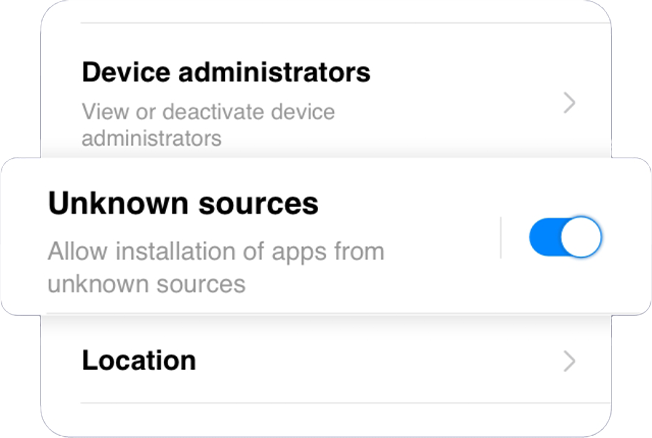This screenshot has width=652, height=438.
Task: Click the white knob on the Unknown sources switch
Action: click(582, 238)
